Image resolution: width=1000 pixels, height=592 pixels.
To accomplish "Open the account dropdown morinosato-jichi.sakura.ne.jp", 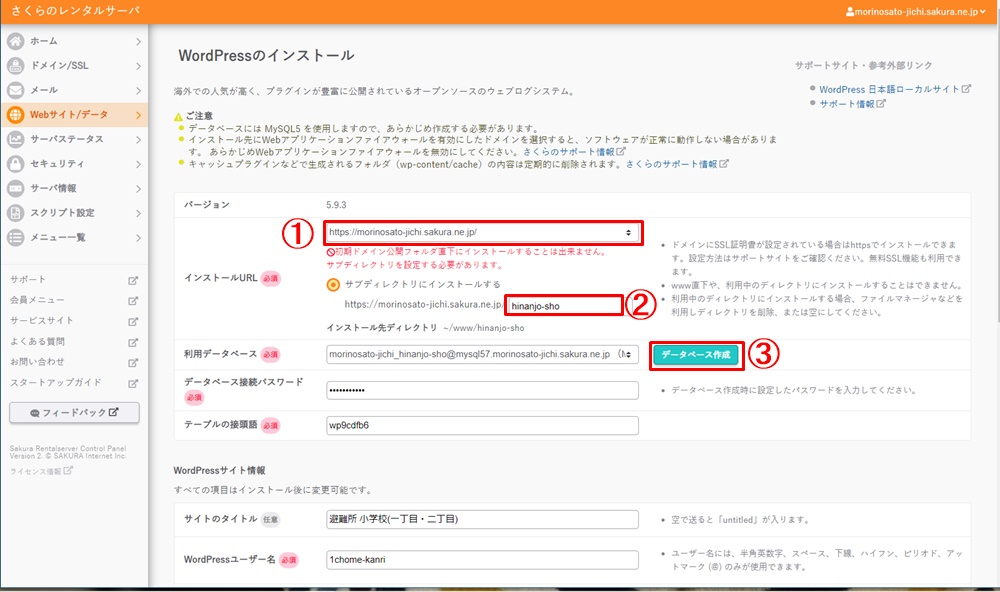I will point(915,11).
